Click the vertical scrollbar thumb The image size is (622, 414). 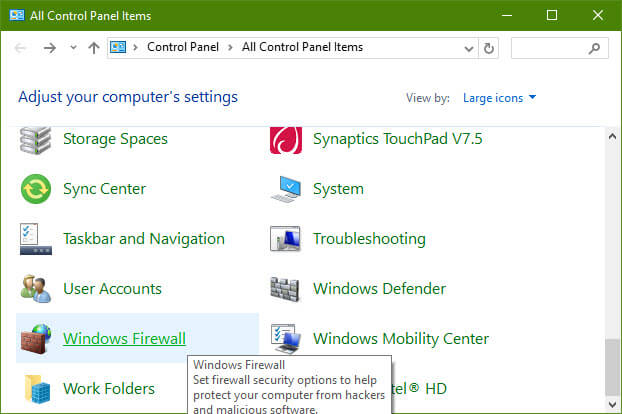612,367
